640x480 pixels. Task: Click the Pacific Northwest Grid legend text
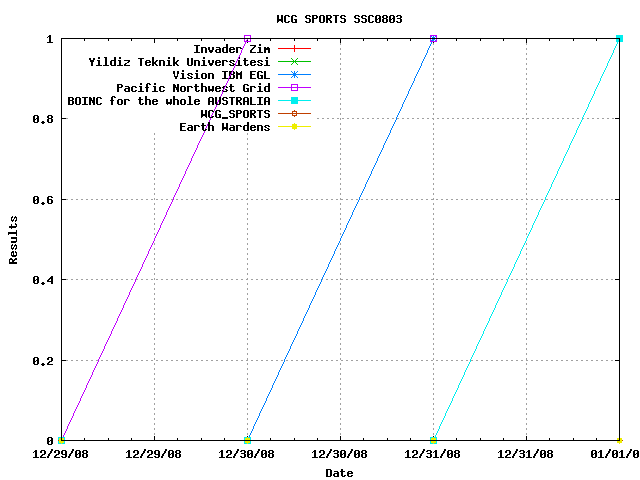pyautogui.click(x=193, y=88)
